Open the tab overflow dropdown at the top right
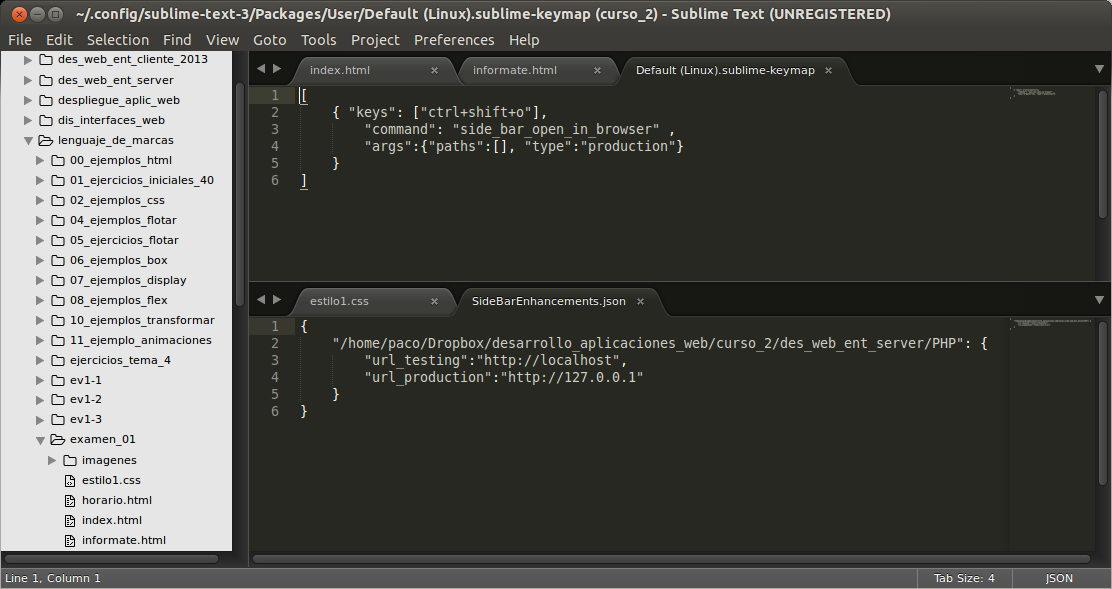Viewport: 1112px width, 589px height. point(1099,70)
